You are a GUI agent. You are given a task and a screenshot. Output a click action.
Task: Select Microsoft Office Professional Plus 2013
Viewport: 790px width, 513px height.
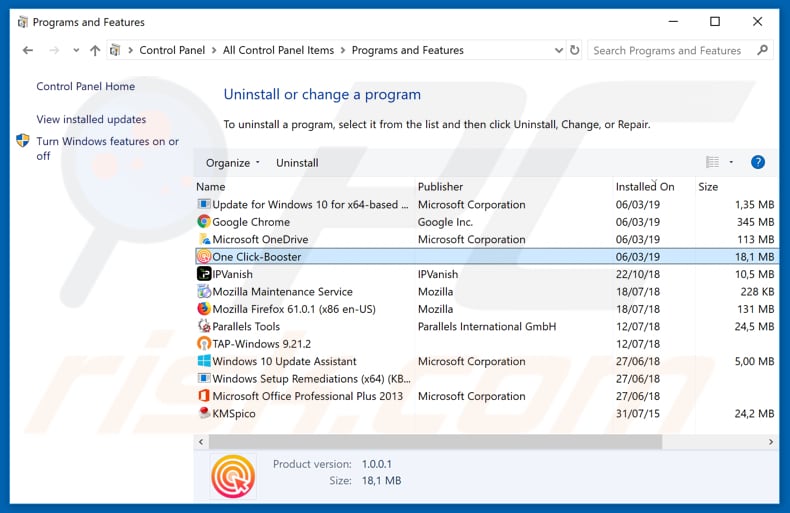(x=307, y=396)
